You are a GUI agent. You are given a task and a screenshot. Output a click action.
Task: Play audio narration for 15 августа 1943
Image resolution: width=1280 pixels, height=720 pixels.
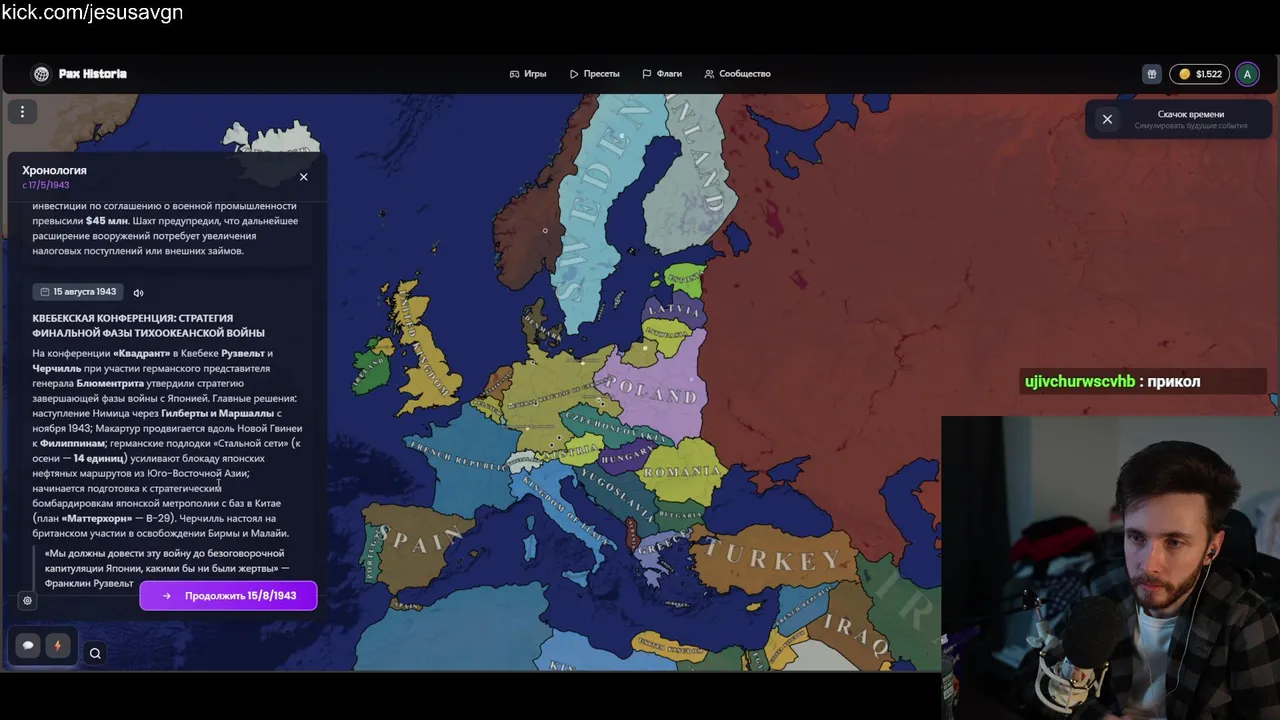(x=138, y=292)
